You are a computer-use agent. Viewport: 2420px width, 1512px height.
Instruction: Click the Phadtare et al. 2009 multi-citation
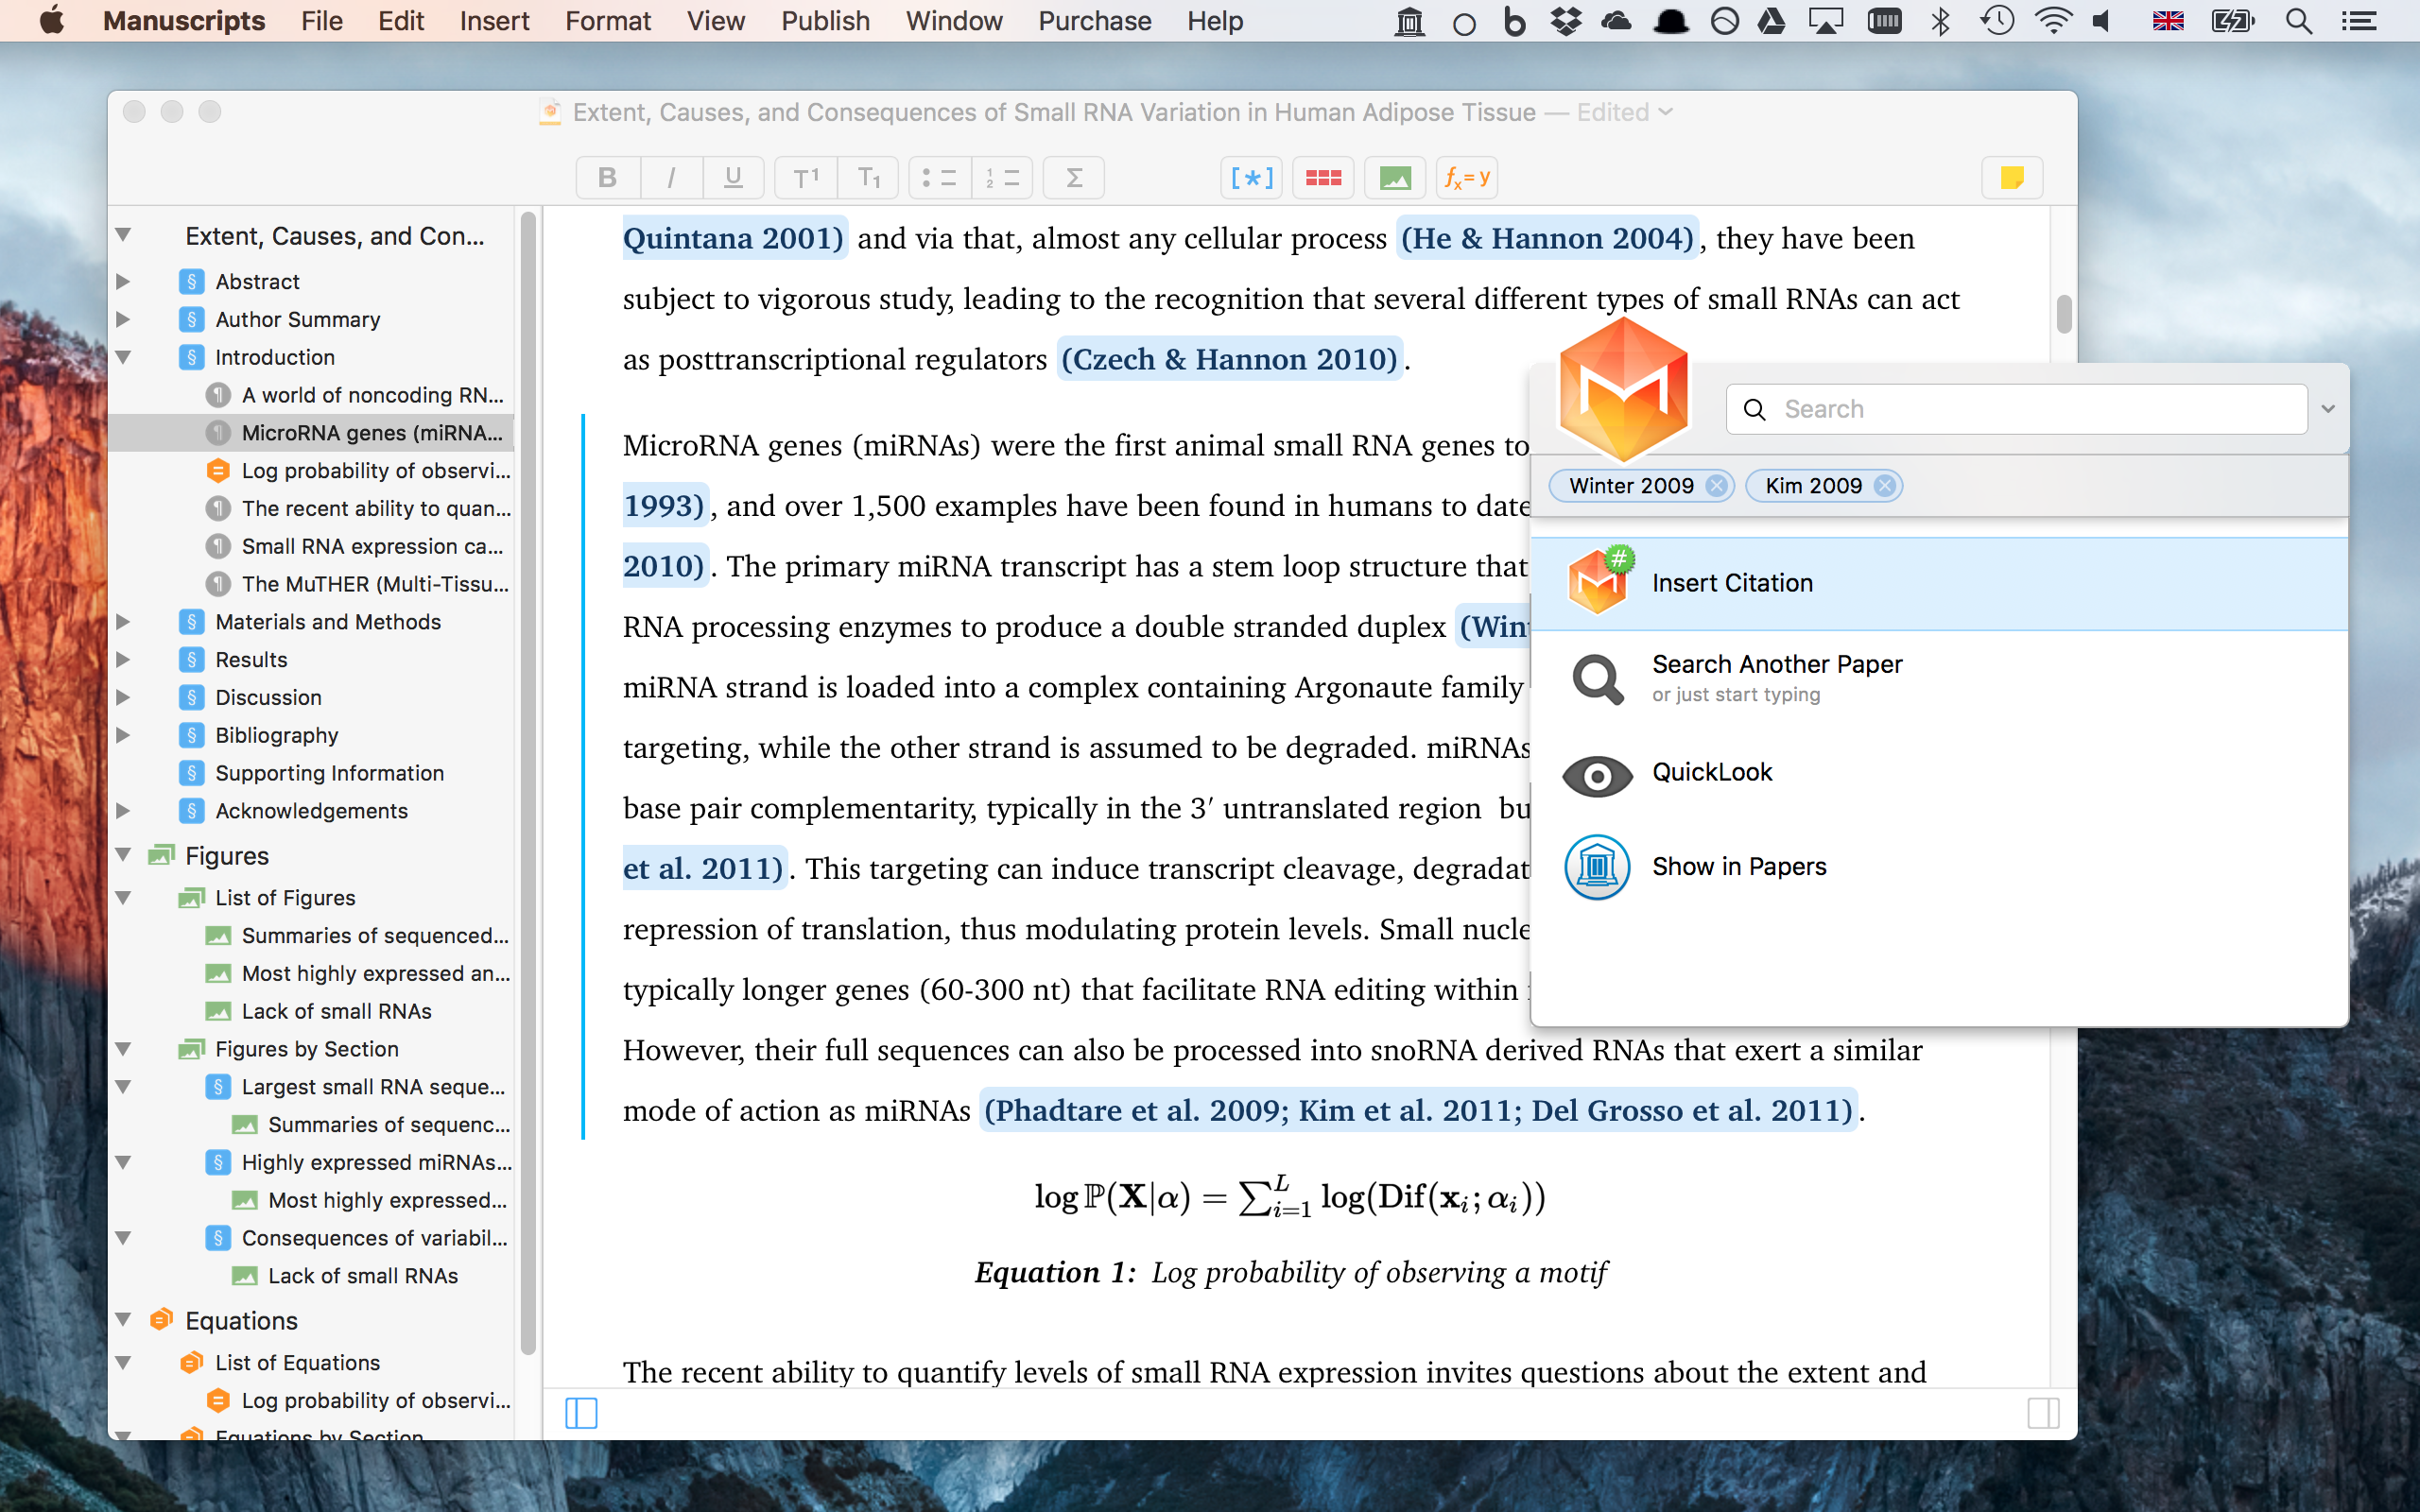pos(1418,1110)
